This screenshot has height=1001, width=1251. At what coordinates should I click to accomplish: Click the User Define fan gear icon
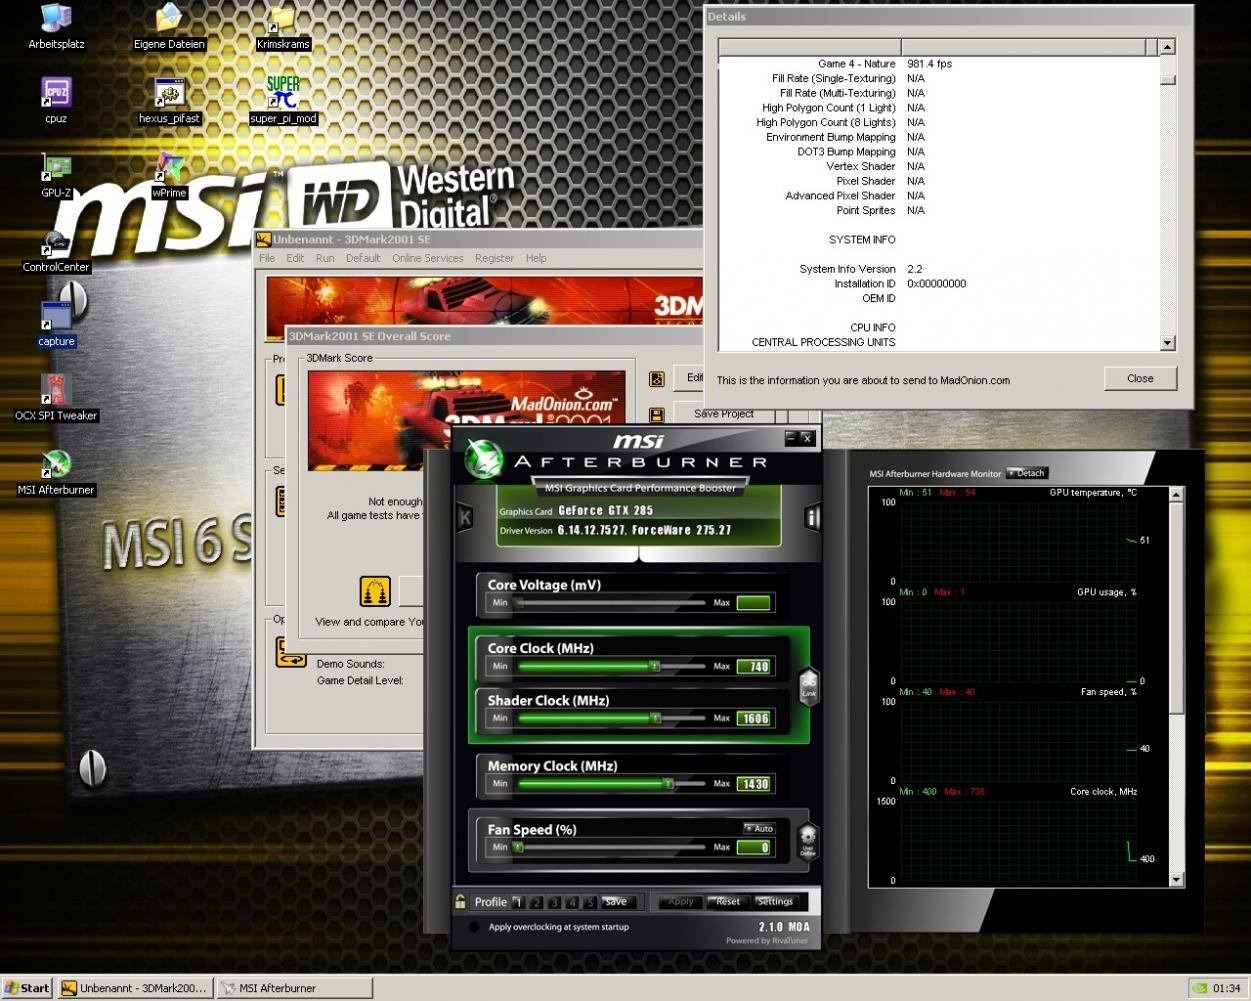(808, 841)
